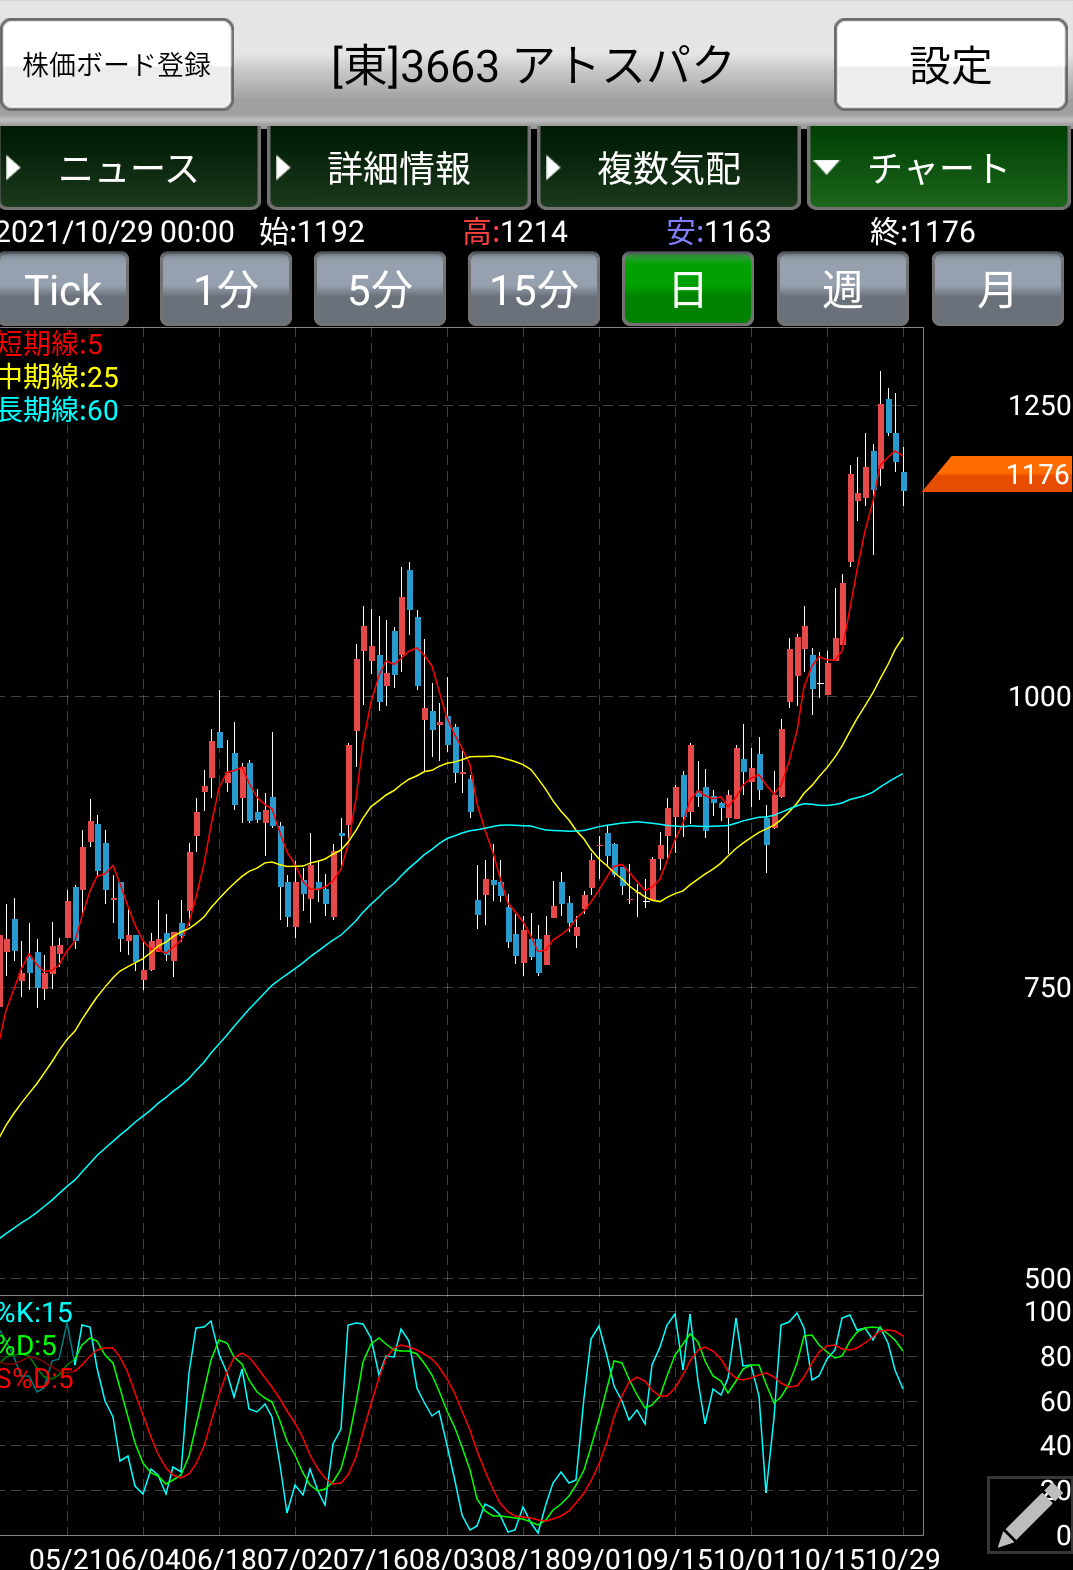Image resolution: width=1073 pixels, height=1570 pixels.
Task: Switch to 月 monthly chart
Action: click(x=997, y=290)
